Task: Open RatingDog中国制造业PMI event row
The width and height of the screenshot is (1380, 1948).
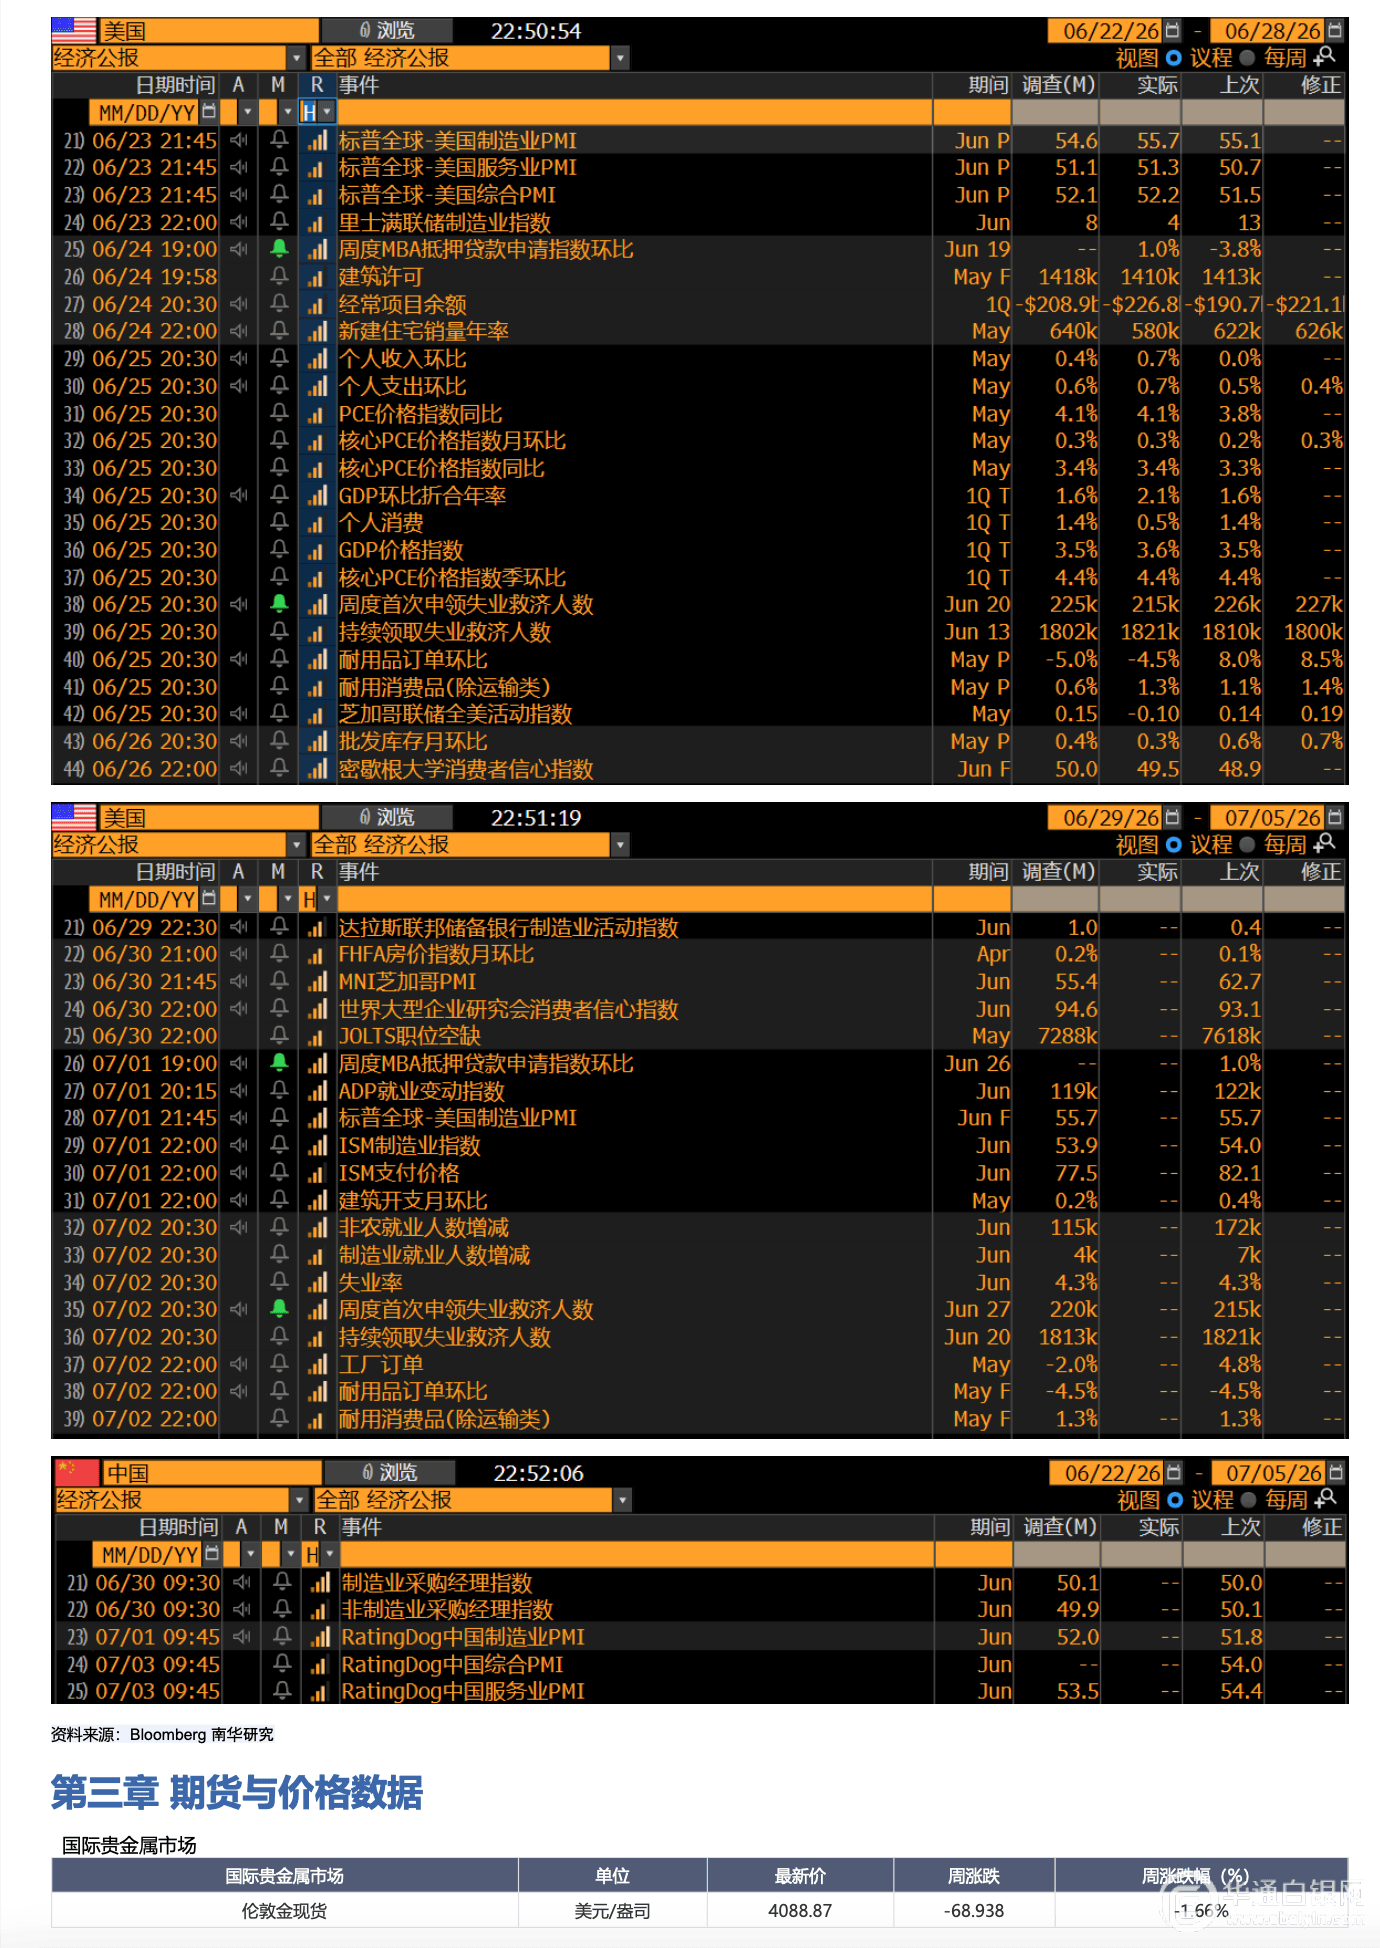Action: (x=463, y=1637)
